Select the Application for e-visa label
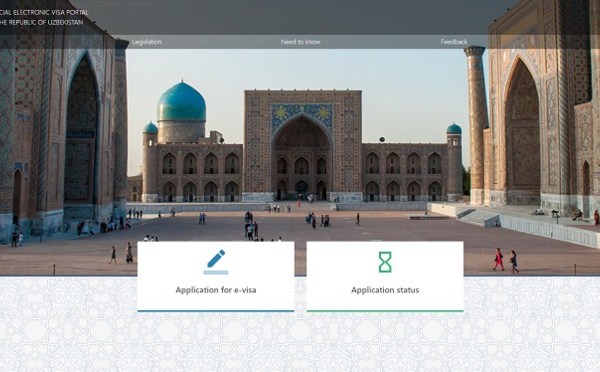600x372 pixels. (x=216, y=290)
